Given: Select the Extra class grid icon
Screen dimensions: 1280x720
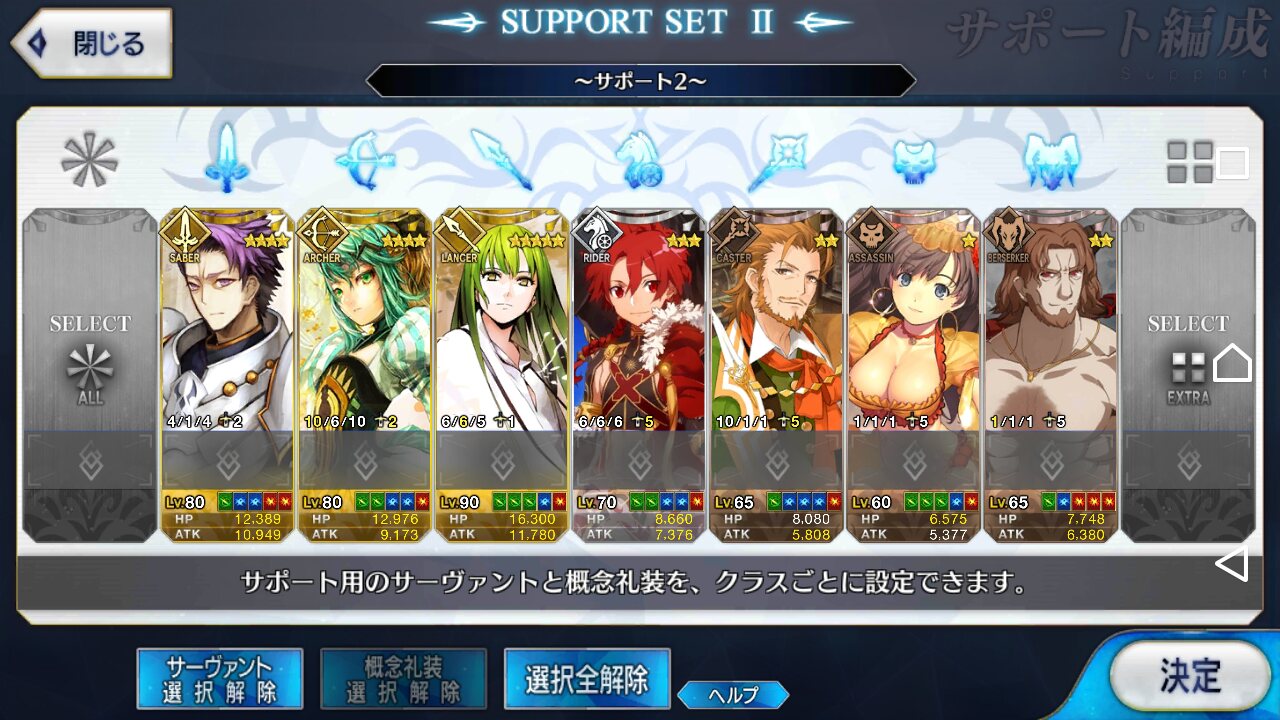Looking at the screenshot, I should 1190,161.
